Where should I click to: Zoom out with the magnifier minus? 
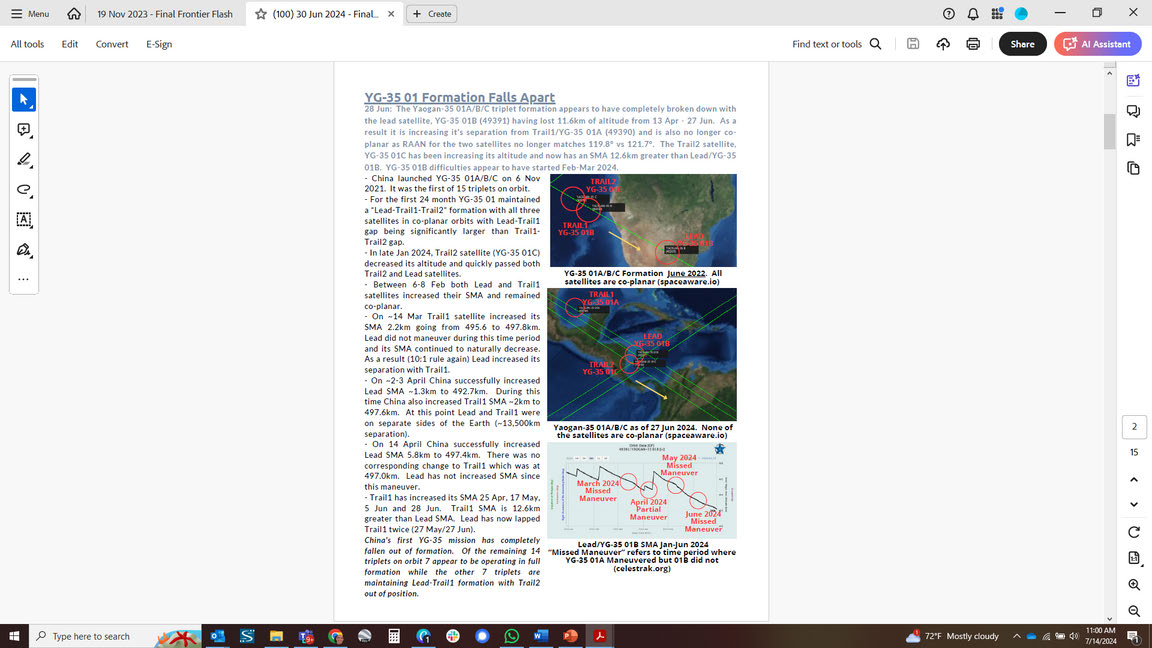(1134, 611)
